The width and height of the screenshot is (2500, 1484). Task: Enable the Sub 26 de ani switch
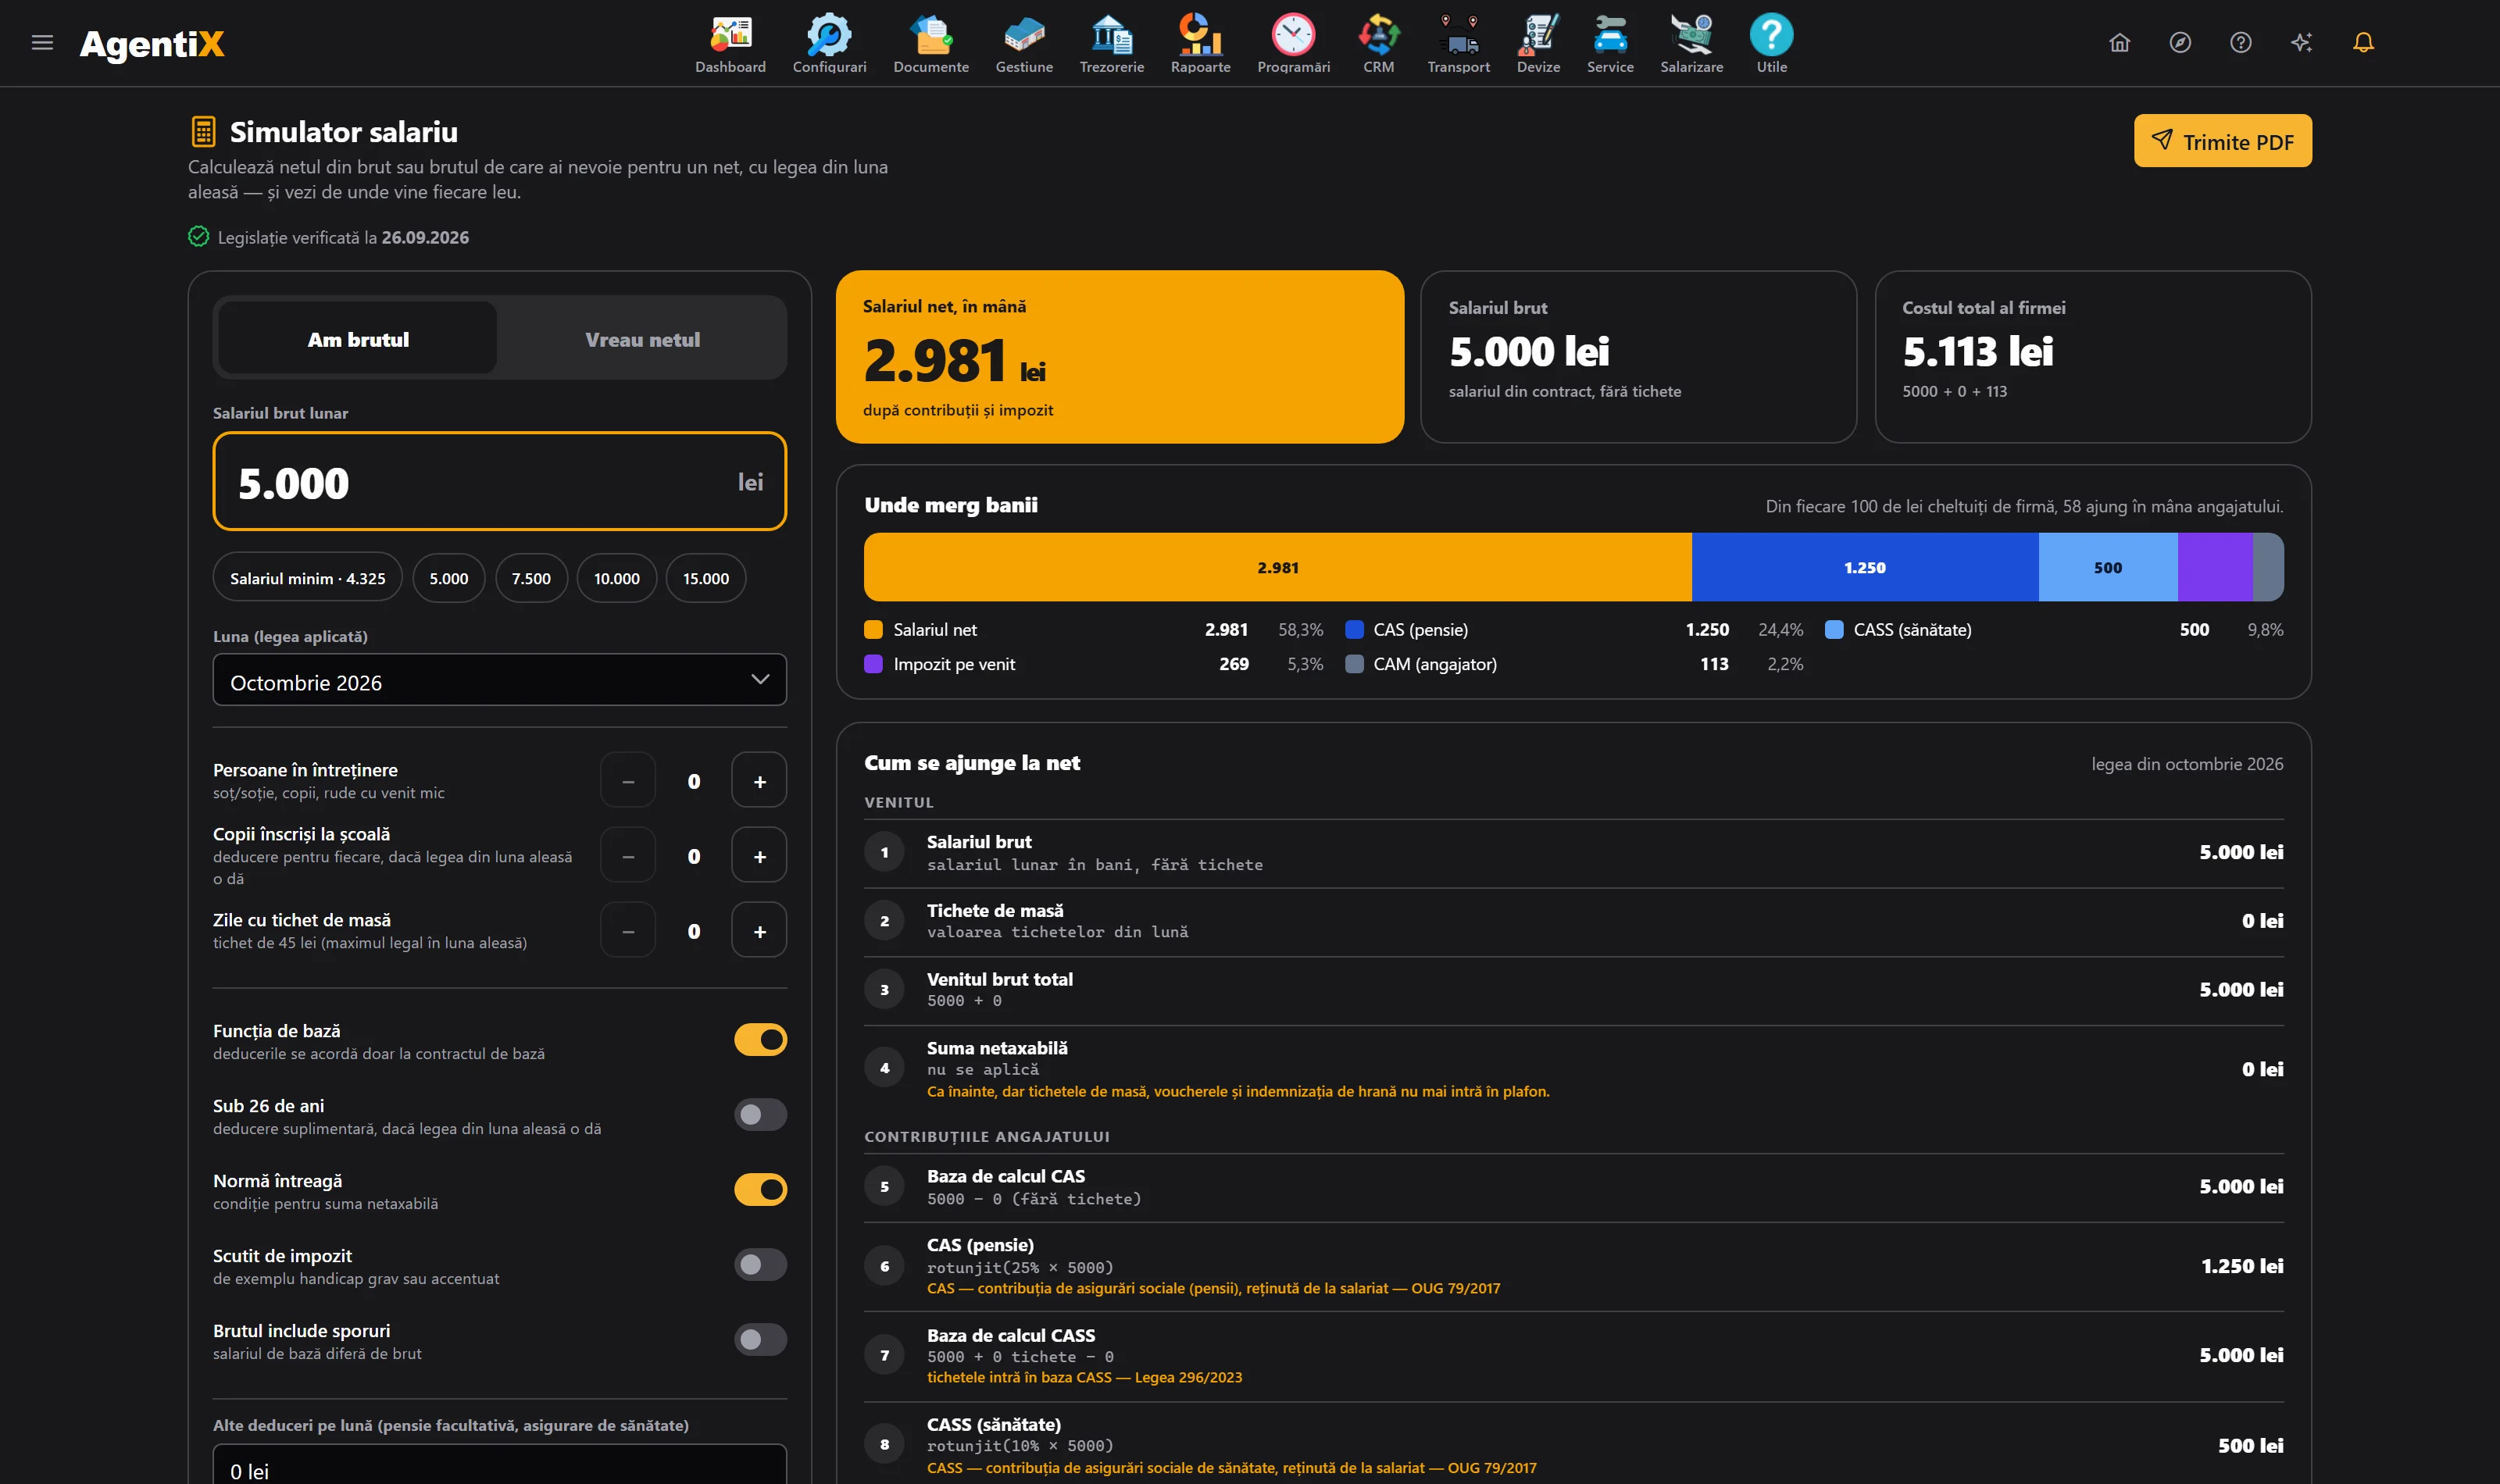(x=760, y=1115)
